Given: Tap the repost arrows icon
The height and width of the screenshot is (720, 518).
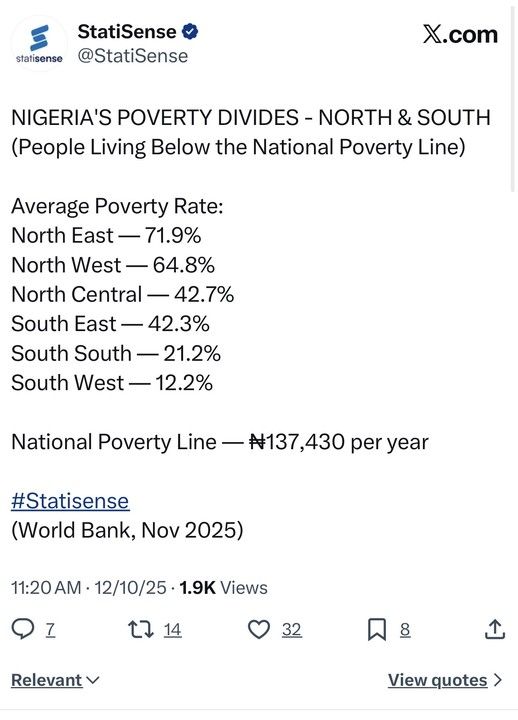Looking at the screenshot, I should point(141,630).
